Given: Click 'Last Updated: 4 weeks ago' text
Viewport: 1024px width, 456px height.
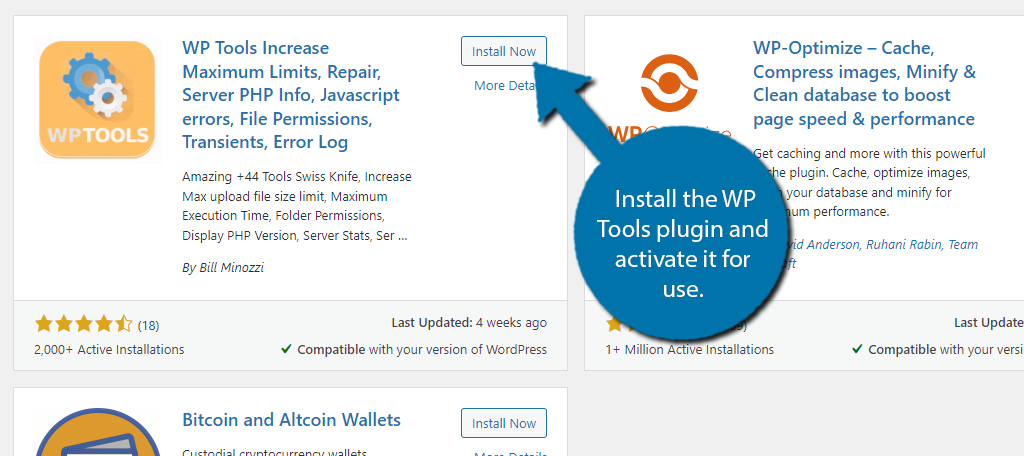Looking at the screenshot, I should pos(469,323).
